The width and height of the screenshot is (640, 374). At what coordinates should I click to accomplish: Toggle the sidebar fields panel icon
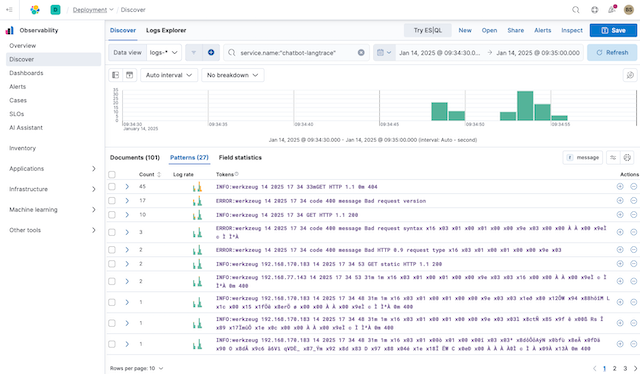coord(116,75)
